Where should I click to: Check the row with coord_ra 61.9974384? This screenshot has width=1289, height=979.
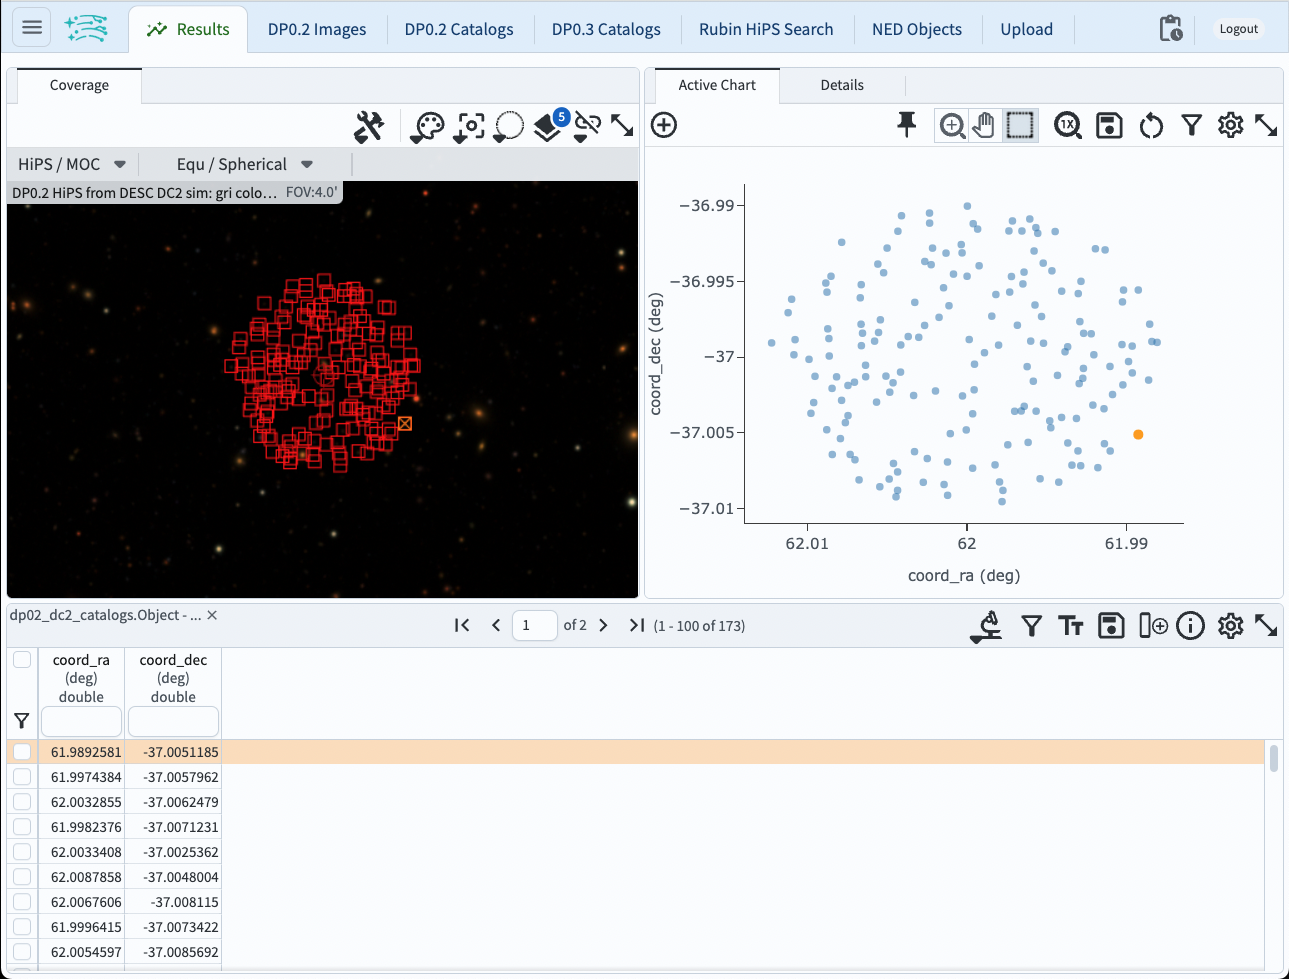pos(22,777)
